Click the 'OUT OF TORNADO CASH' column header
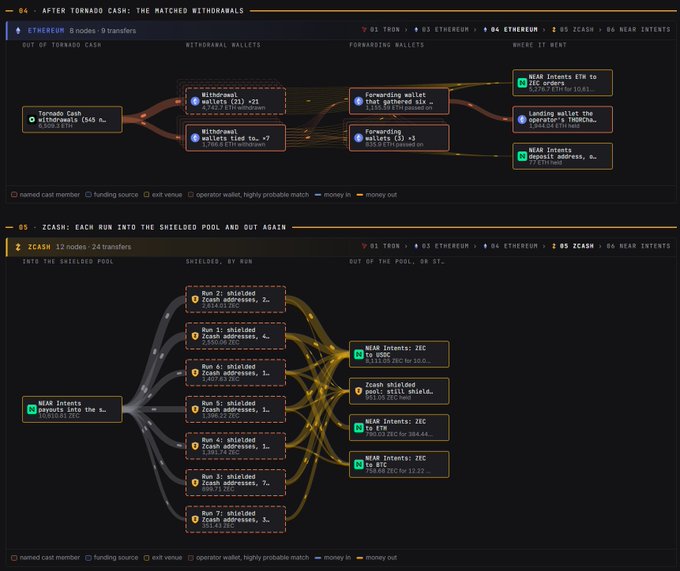 coord(62,45)
